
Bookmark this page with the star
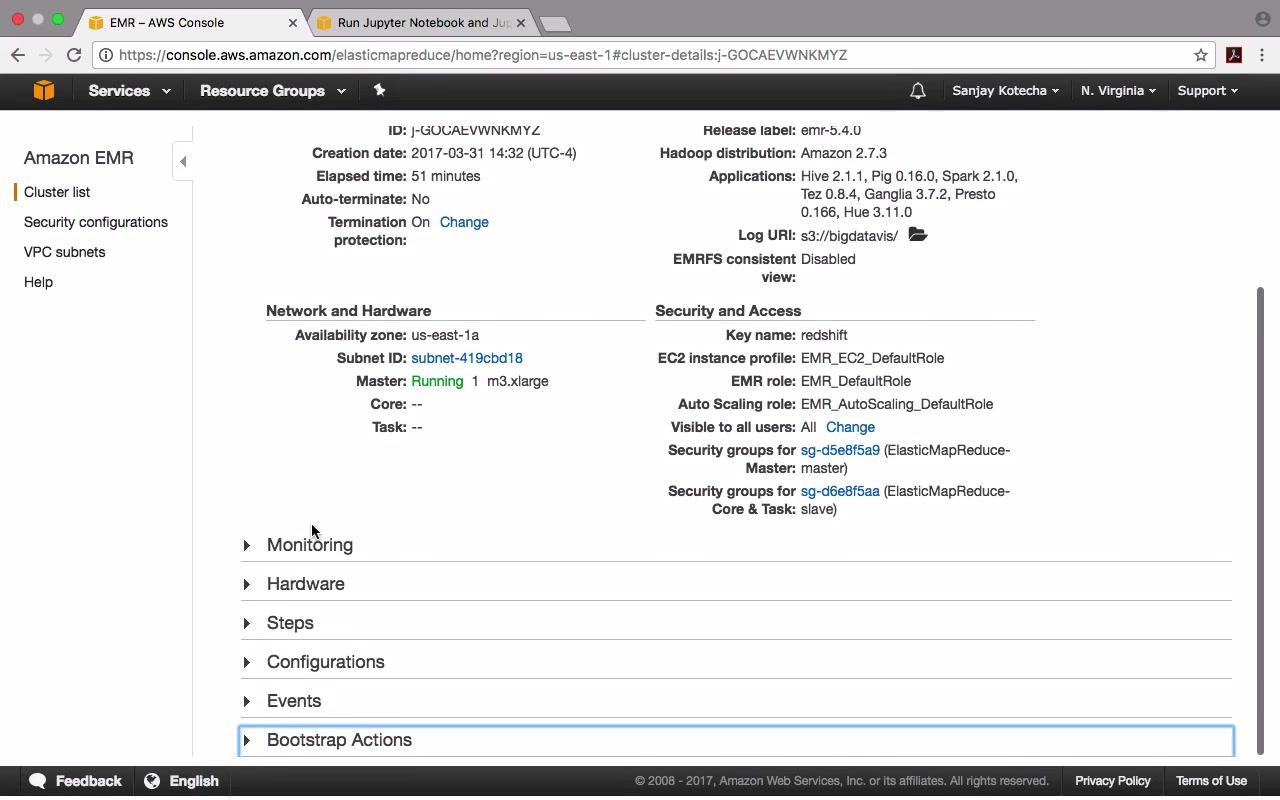tap(1201, 55)
